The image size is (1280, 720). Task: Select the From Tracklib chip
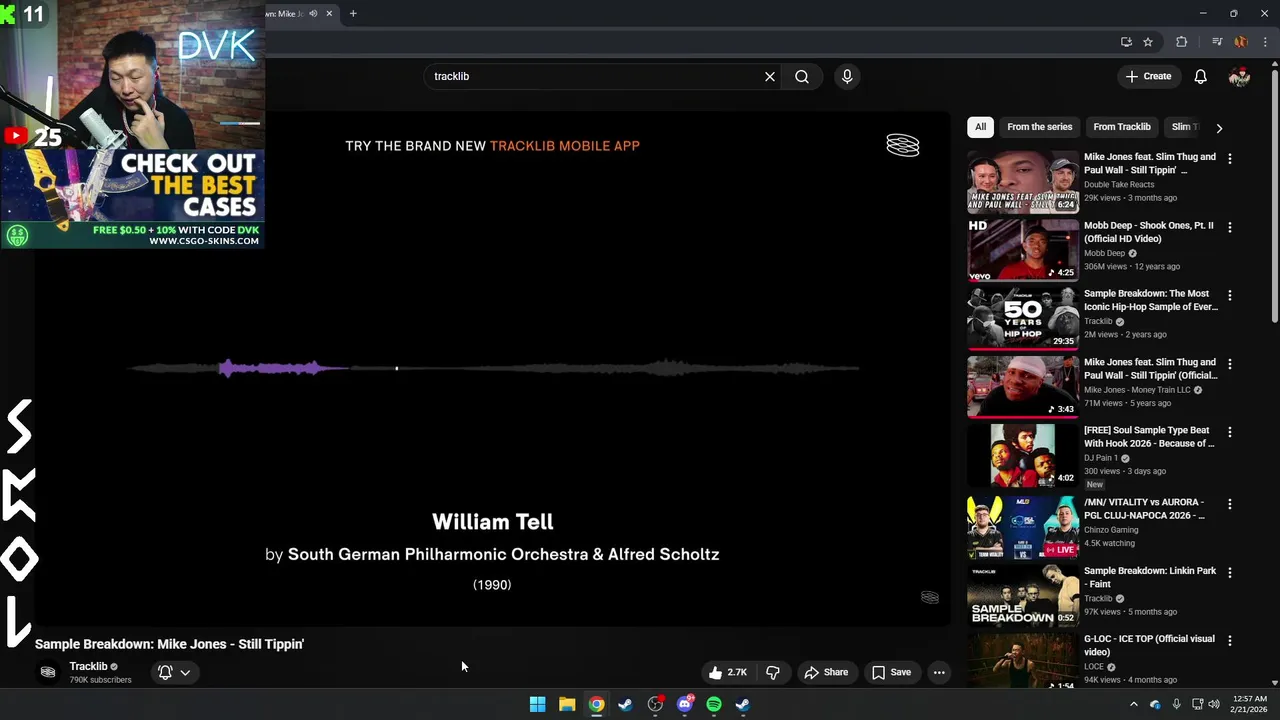[x=1121, y=127]
